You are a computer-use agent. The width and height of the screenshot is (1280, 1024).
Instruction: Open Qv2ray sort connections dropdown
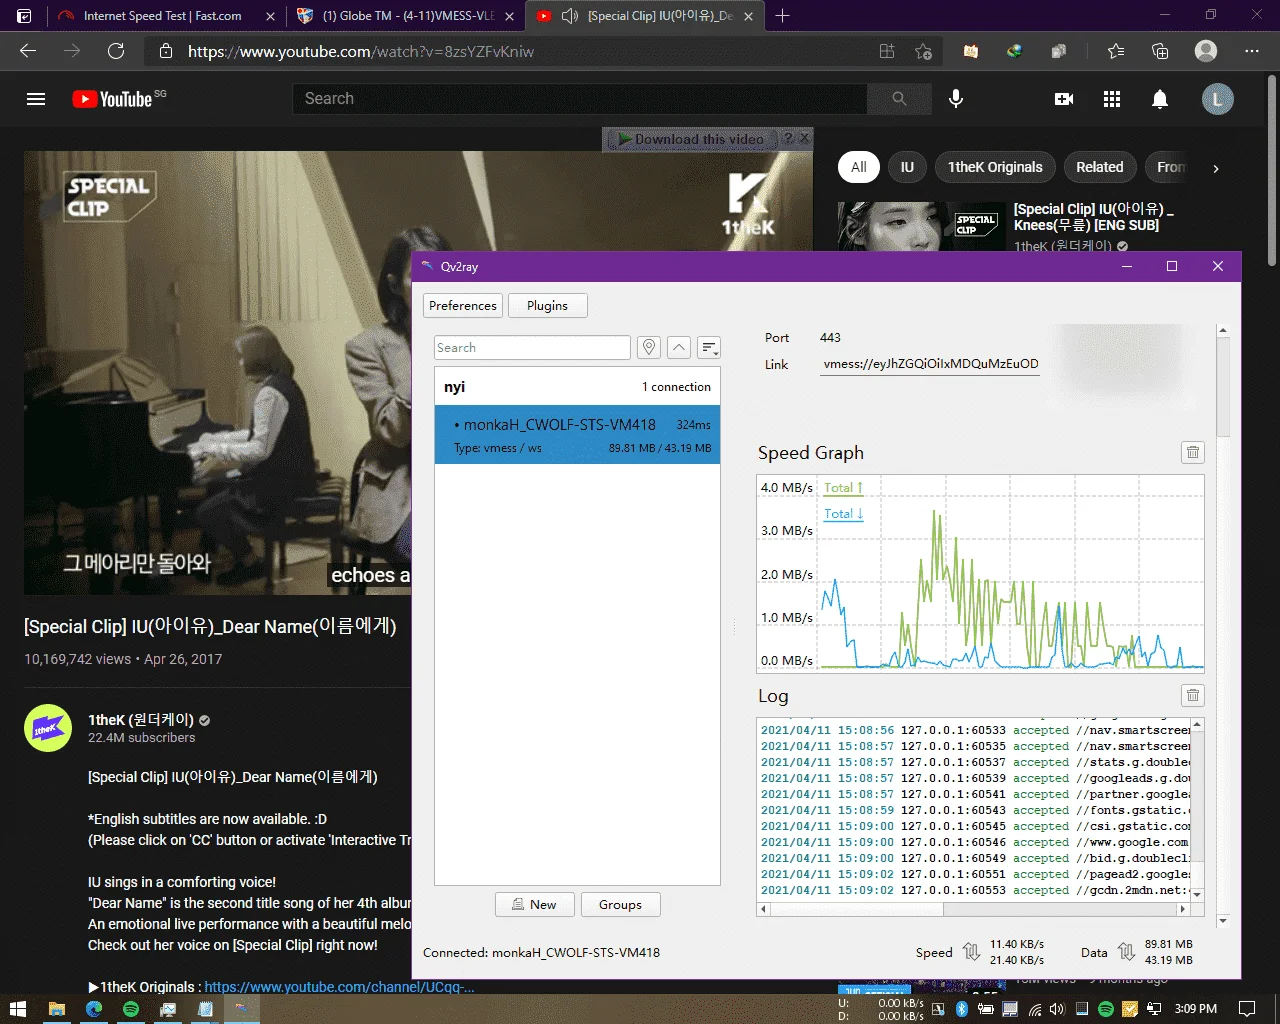click(x=709, y=347)
